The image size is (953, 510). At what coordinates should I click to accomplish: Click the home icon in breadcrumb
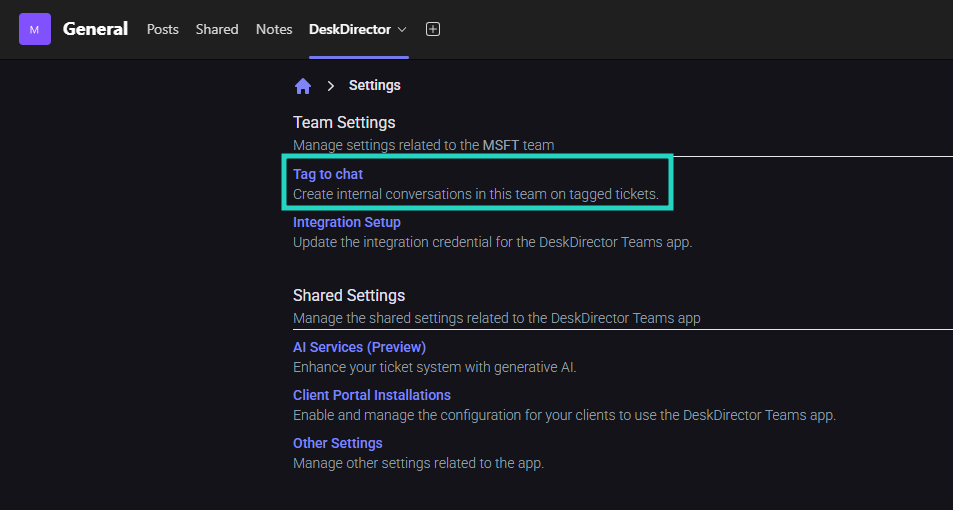[x=303, y=86]
